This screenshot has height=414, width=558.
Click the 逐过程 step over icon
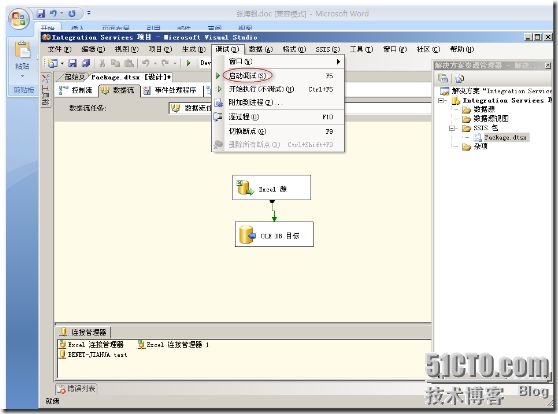218,117
